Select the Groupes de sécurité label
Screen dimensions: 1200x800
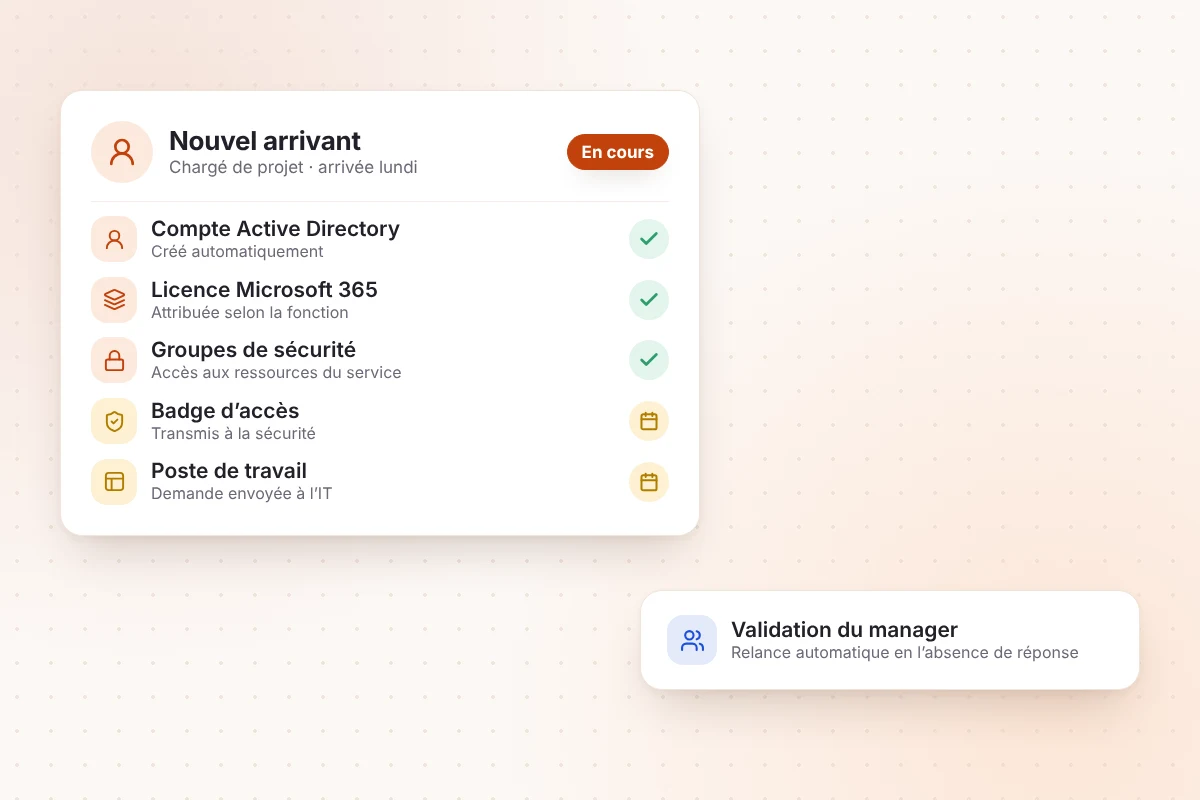pos(253,350)
